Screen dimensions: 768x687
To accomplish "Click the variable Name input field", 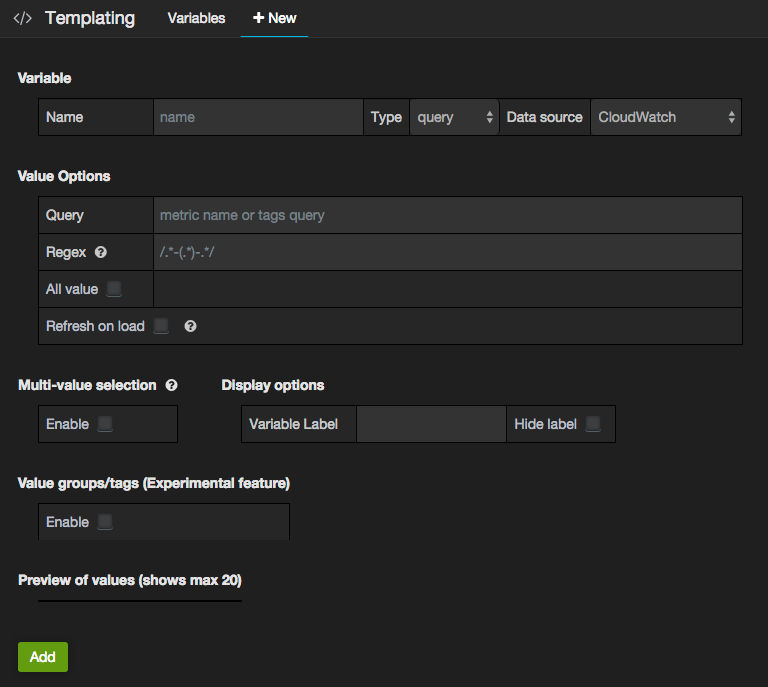I will coord(258,117).
